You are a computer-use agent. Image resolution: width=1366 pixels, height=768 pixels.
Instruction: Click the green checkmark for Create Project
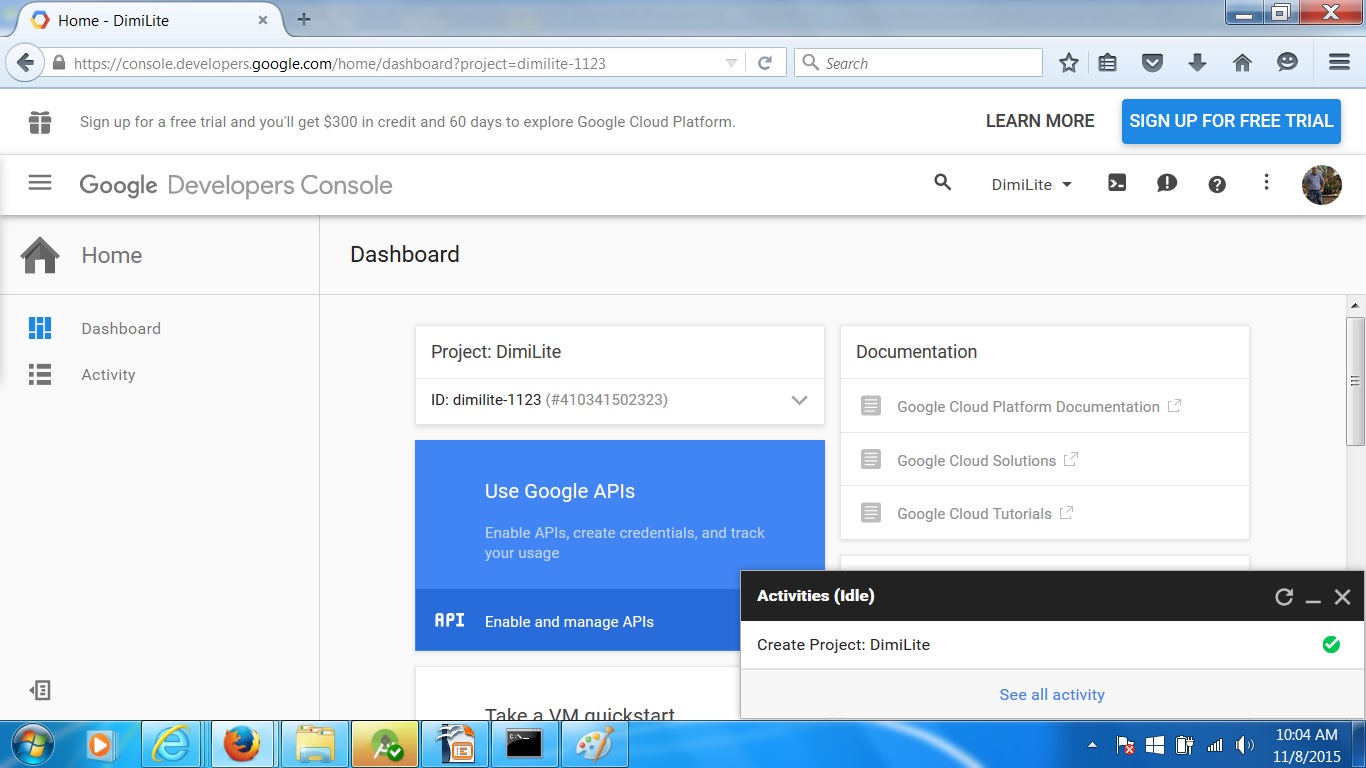point(1331,645)
